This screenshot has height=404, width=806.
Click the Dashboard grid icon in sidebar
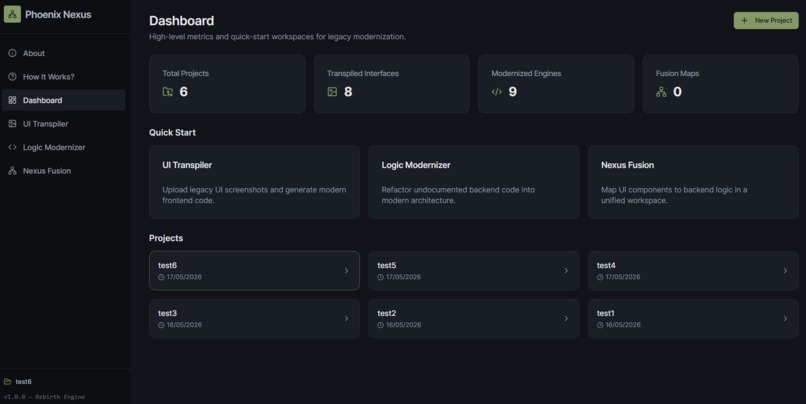[12, 100]
